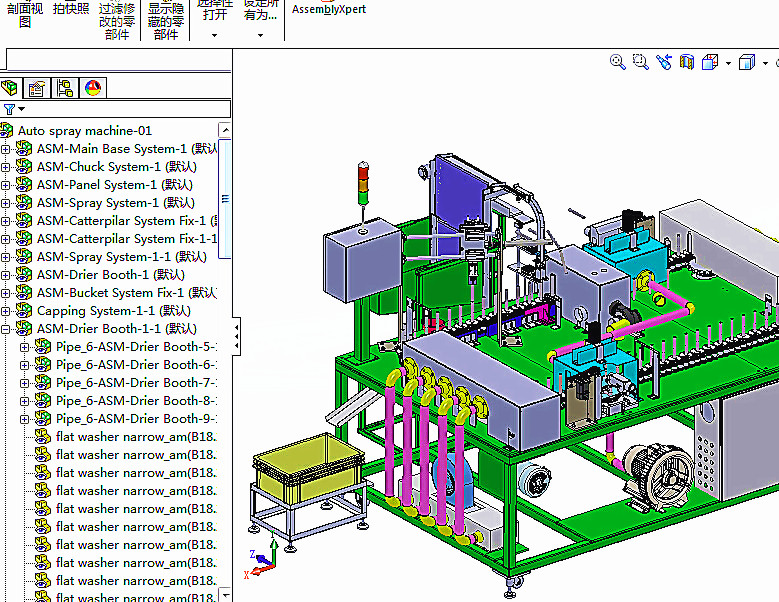Select the Zoom to Area tool

coord(640,62)
